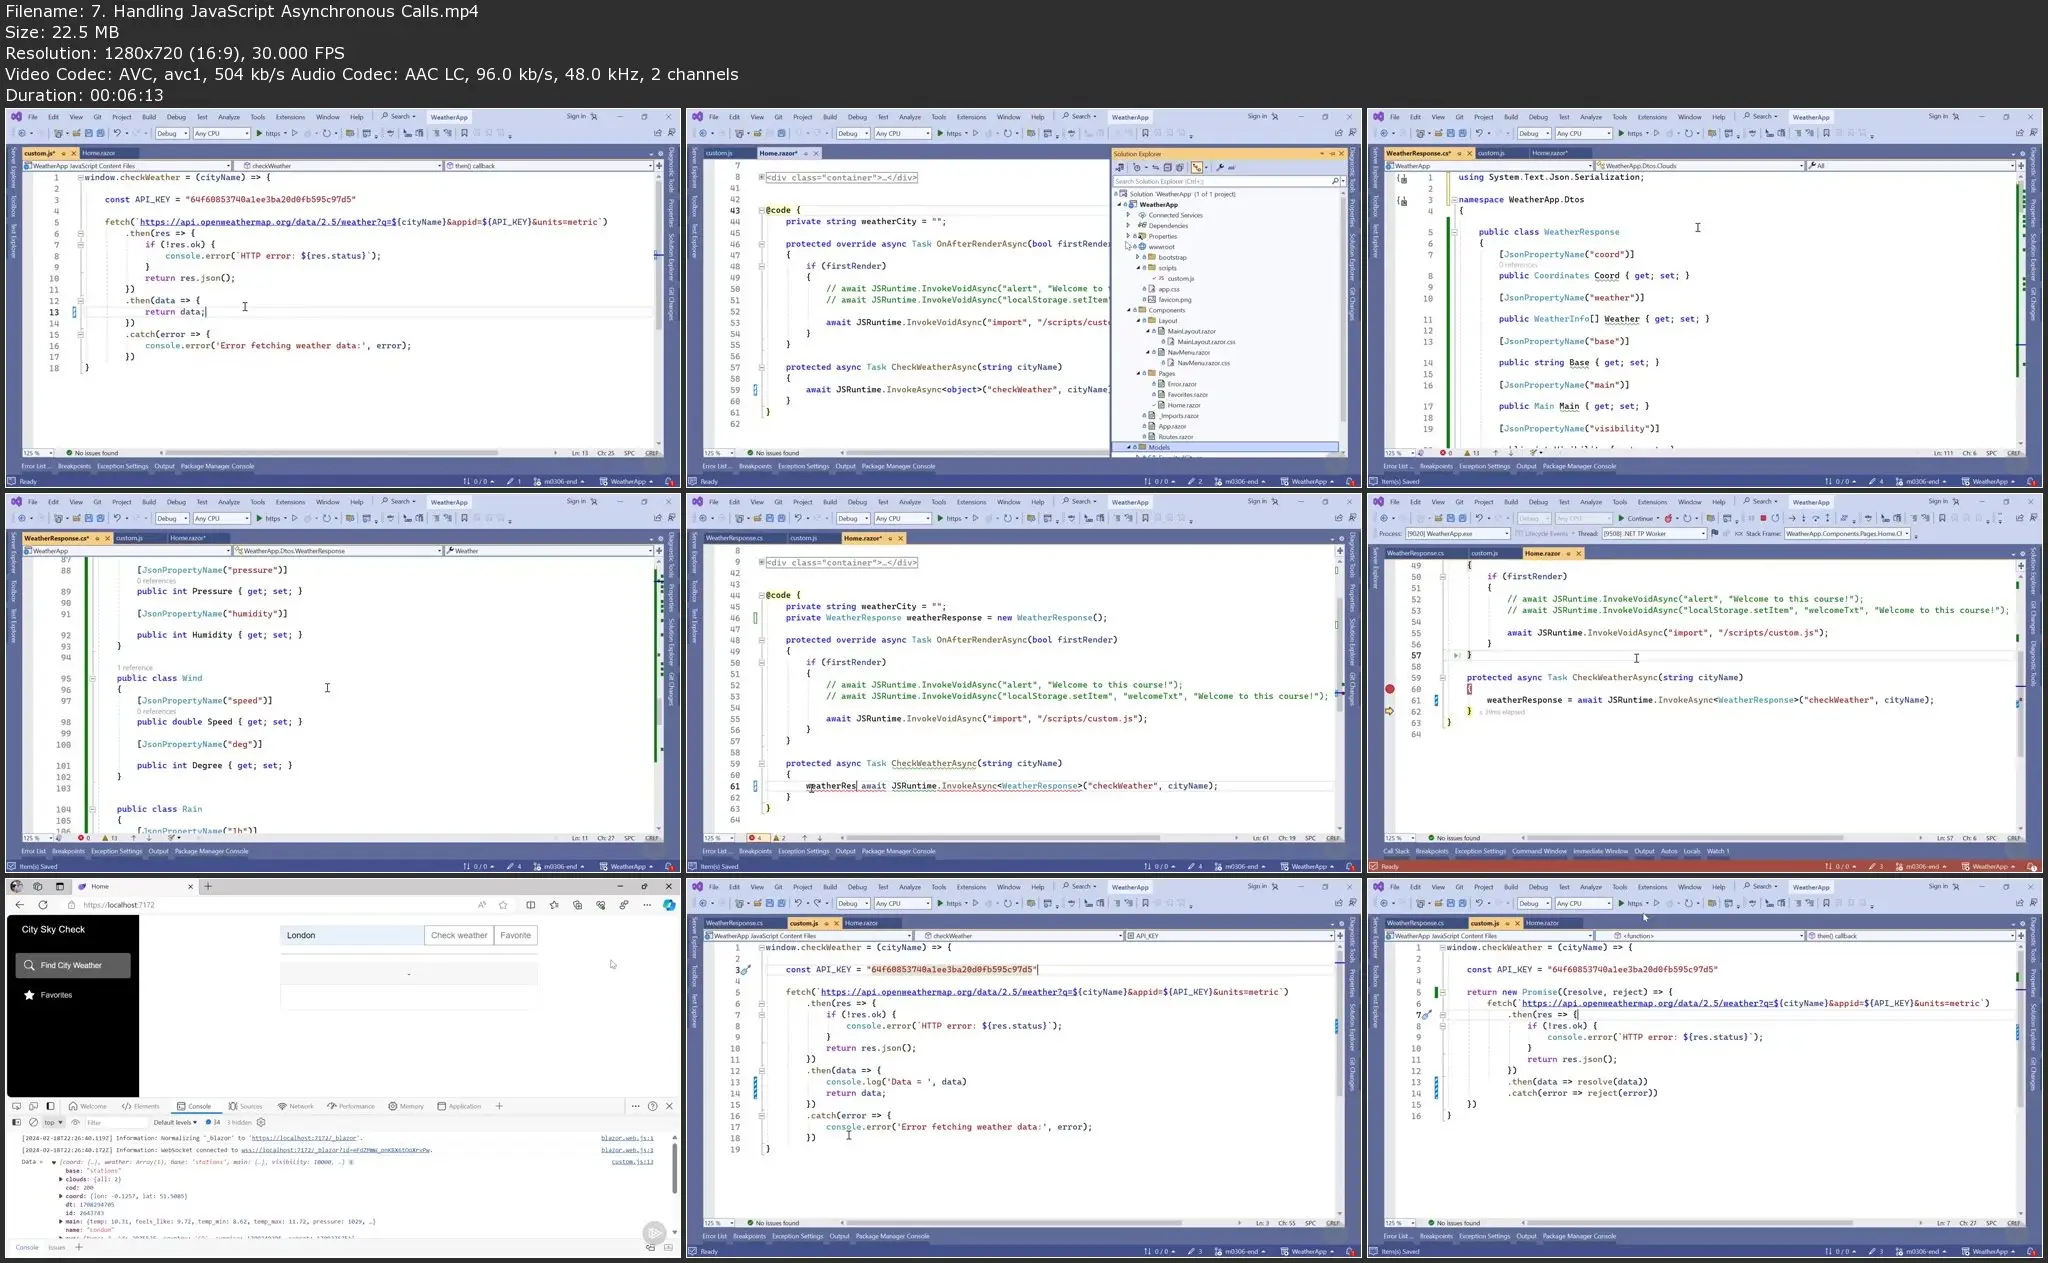Click the Collapse All icon in Solution Explorer

tap(1168, 167)
